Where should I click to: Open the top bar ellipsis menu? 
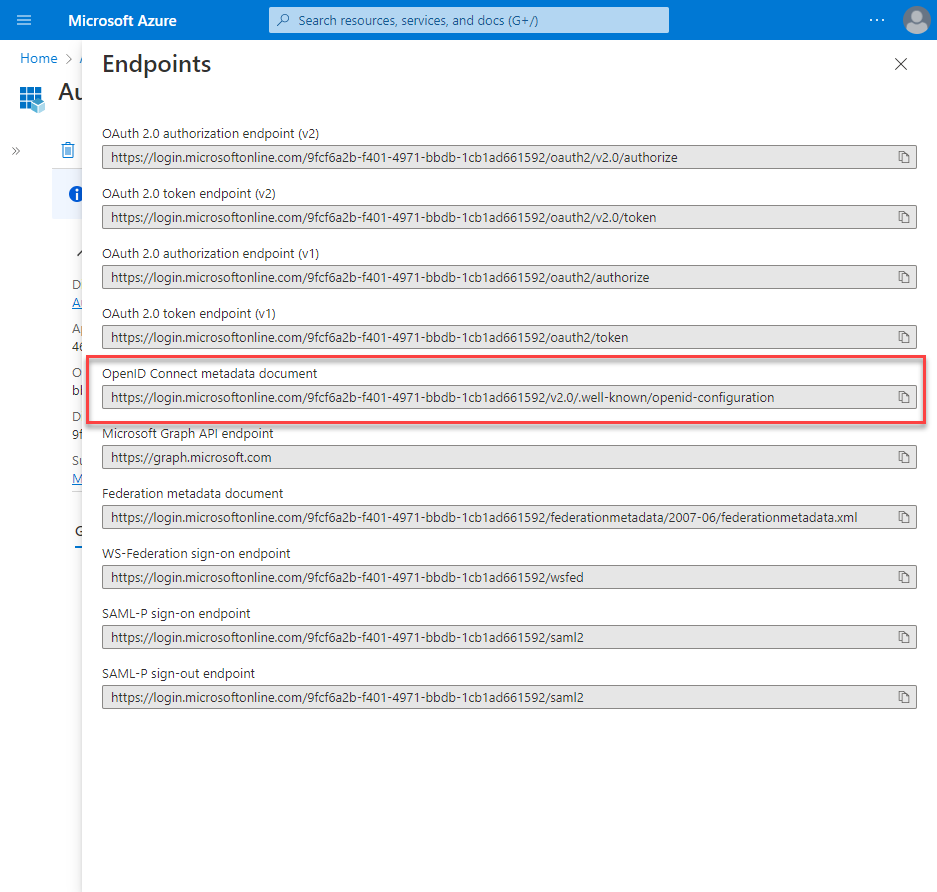pos(877,20)
